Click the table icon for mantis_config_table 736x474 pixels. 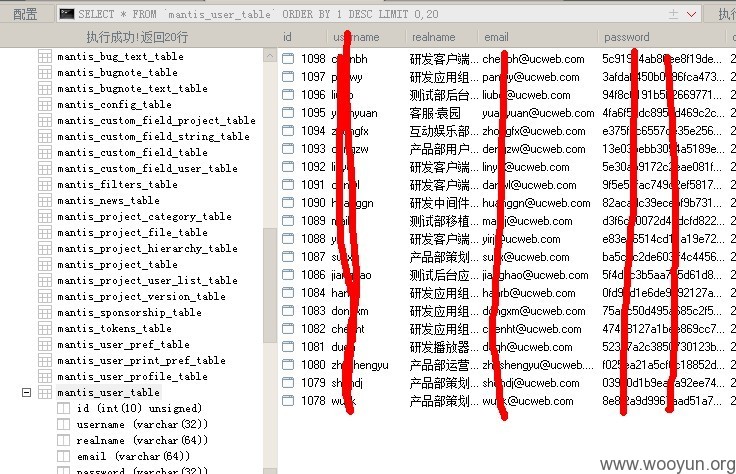45,104
